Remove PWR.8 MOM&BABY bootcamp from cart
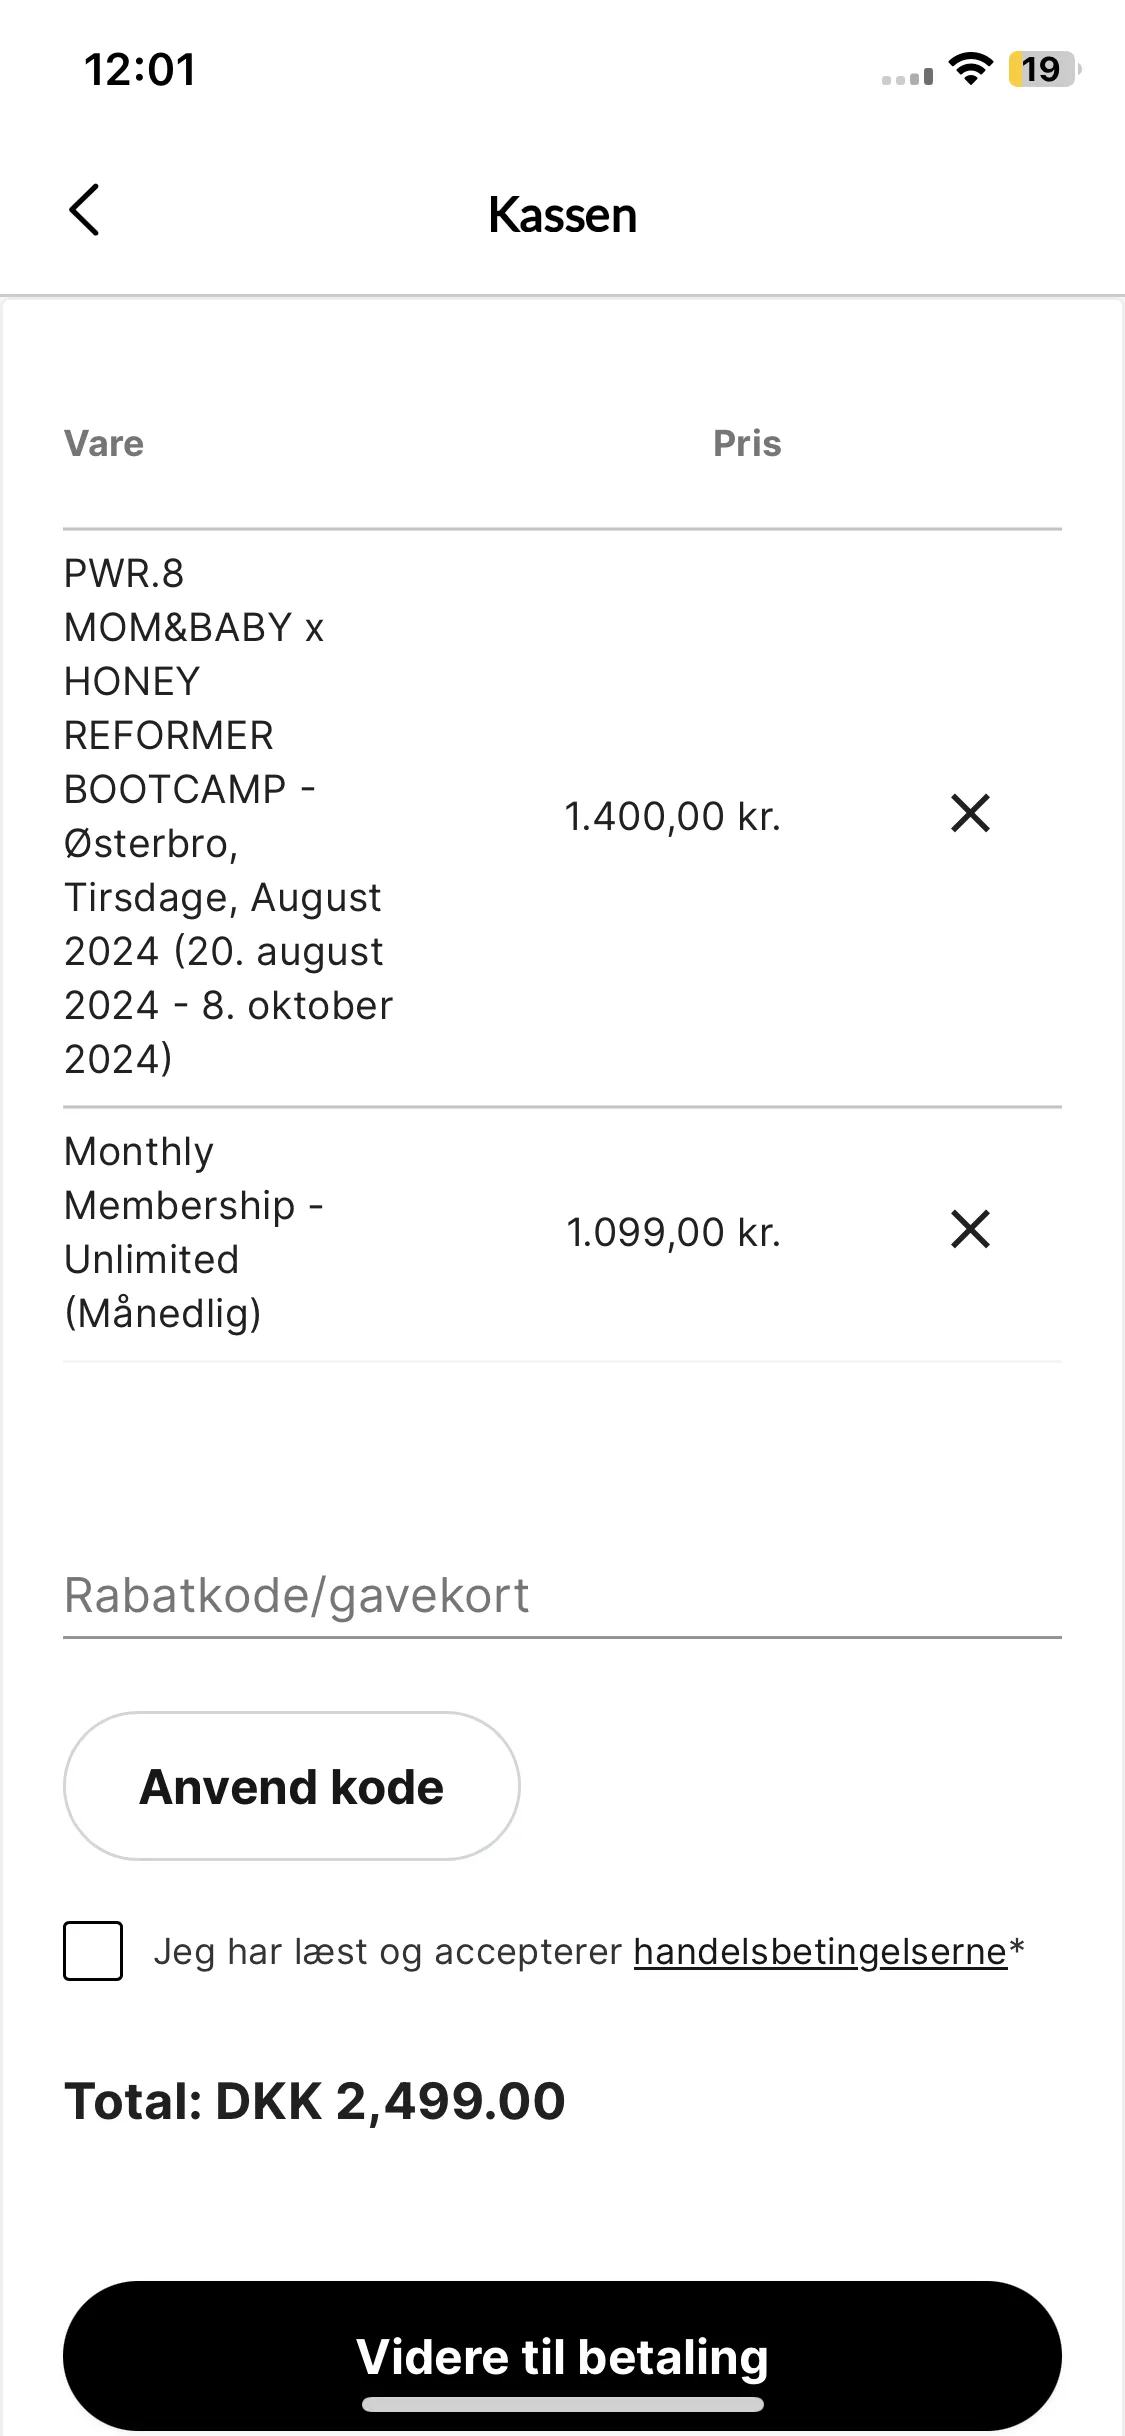This screenshot has width=1125, height=2436. [970, 813]
